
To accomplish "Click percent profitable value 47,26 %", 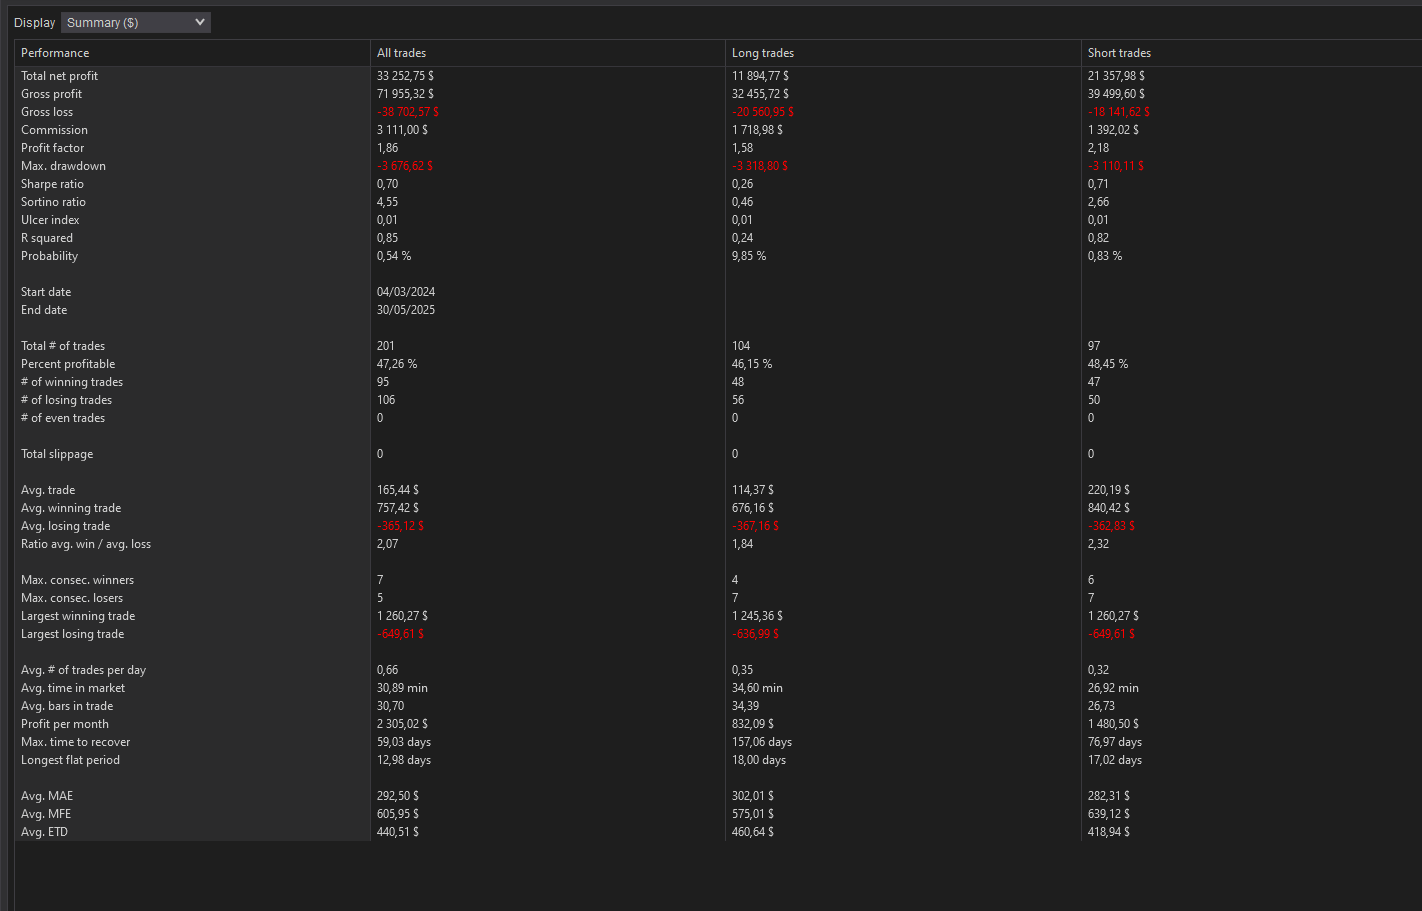I will point(397,364).
